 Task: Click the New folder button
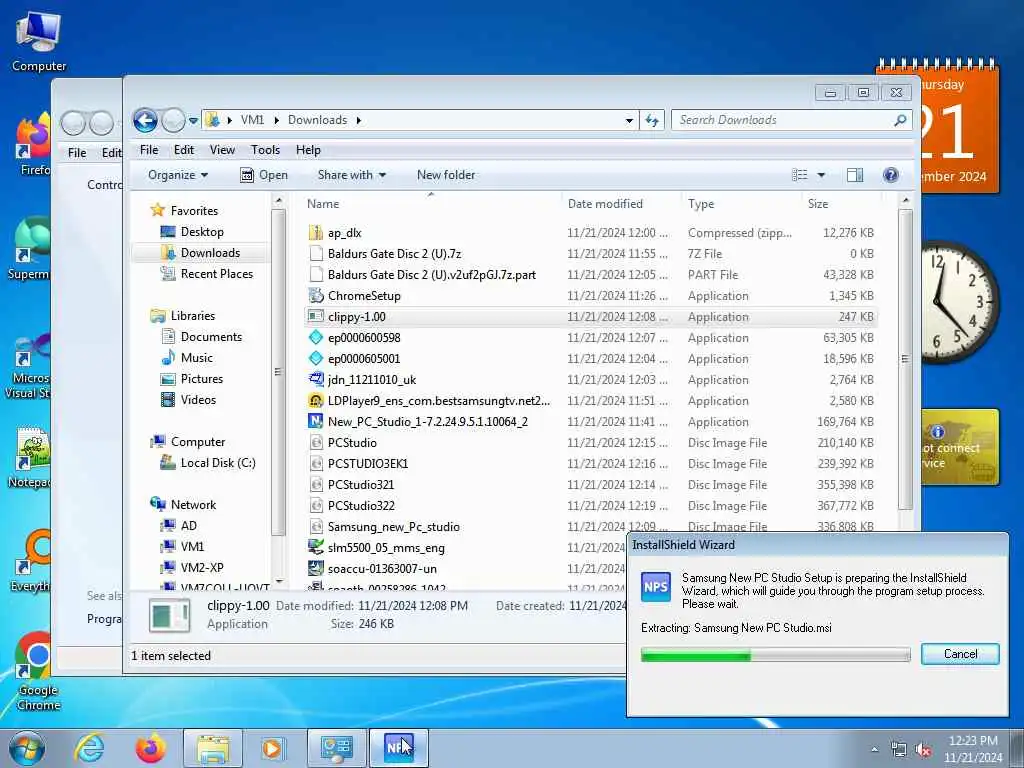tap(446, 175)
